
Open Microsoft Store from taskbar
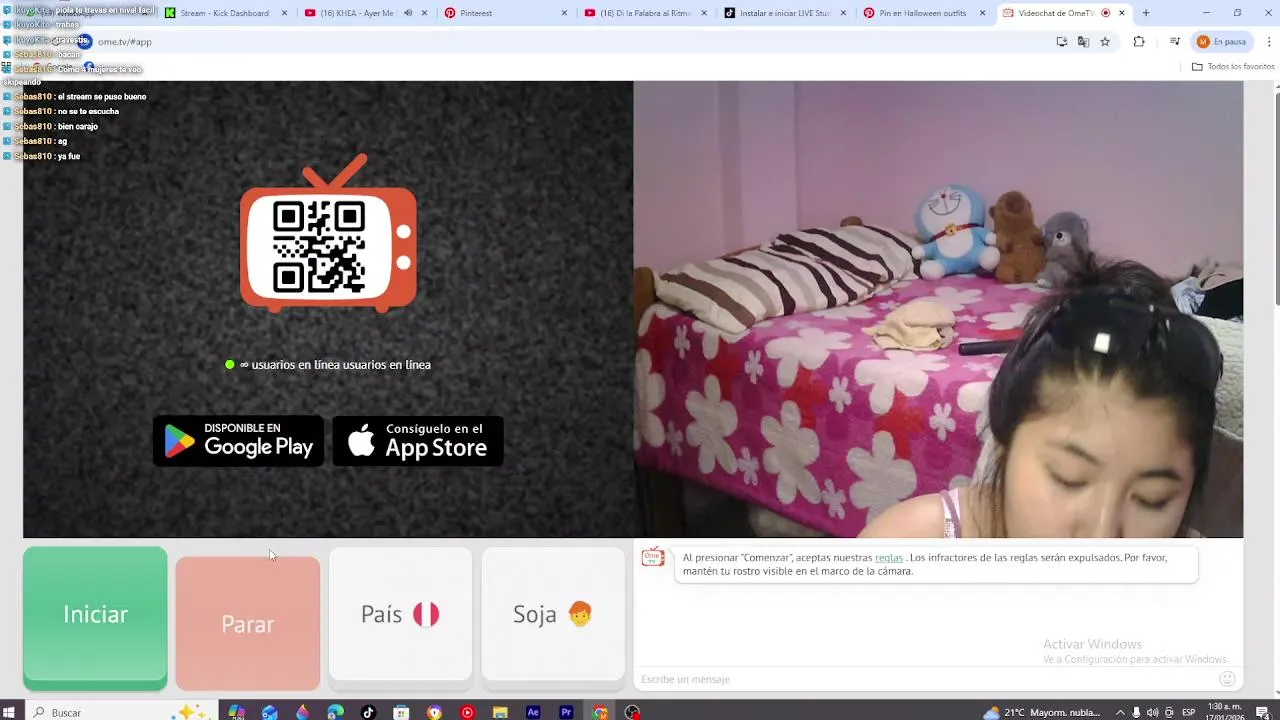pyautogui.click(x=401, y=712)
